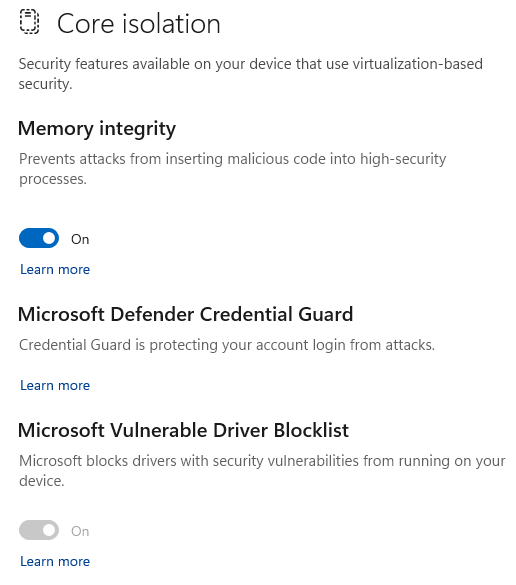Select the Memory integrity heading
516x585 pixels.
97,129
